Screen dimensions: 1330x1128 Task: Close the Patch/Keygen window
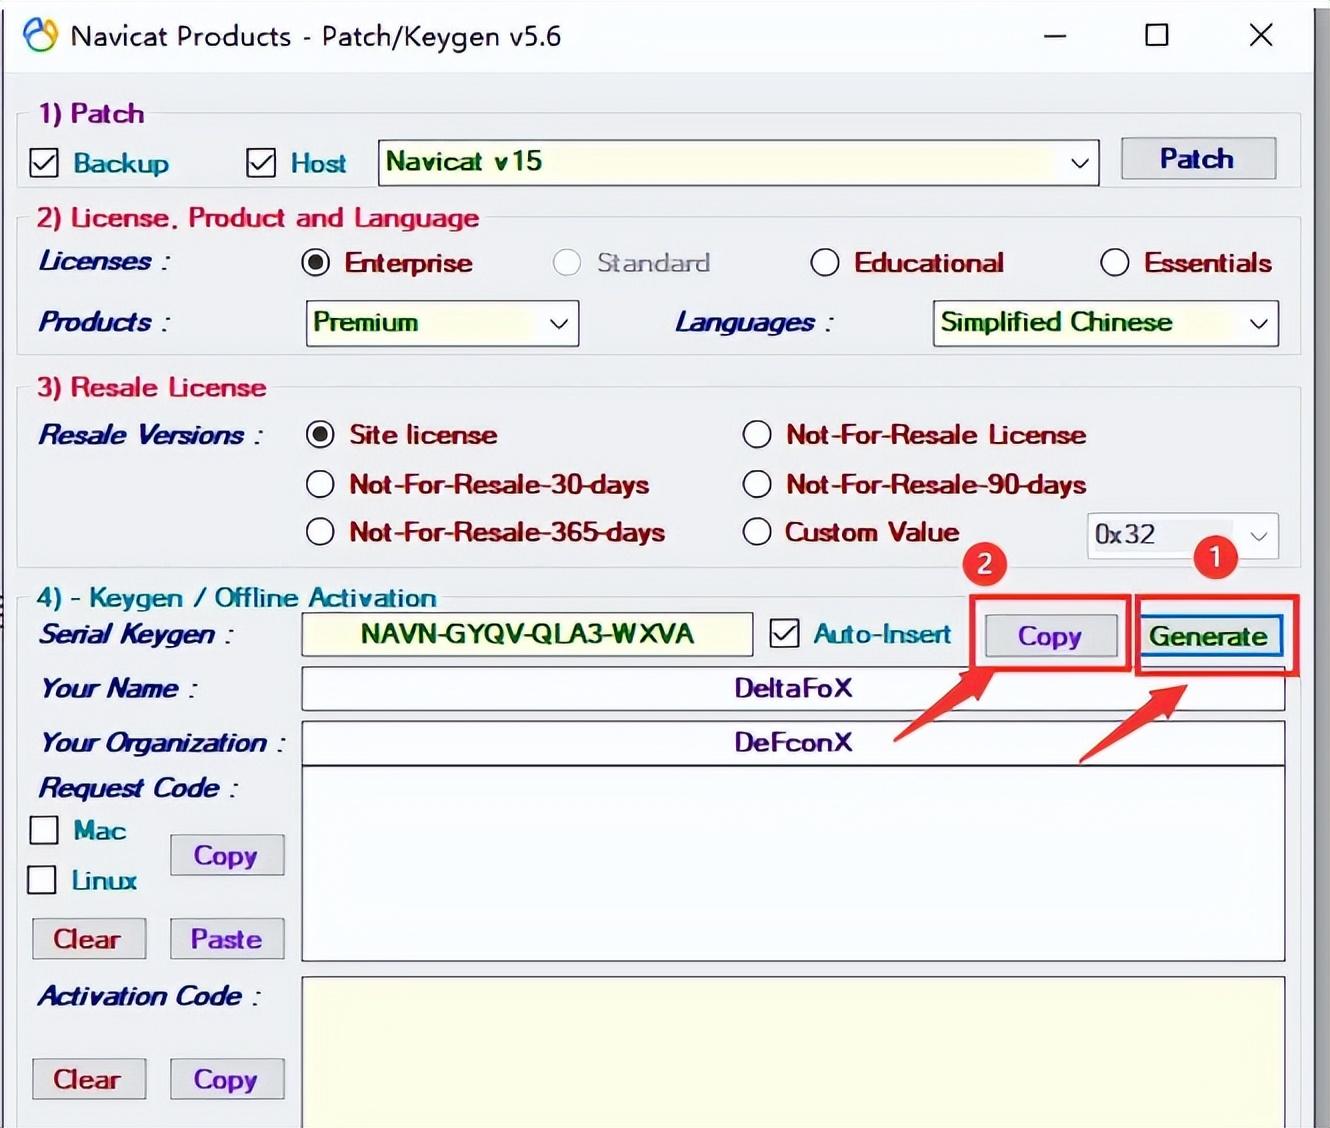point(1261,36)
